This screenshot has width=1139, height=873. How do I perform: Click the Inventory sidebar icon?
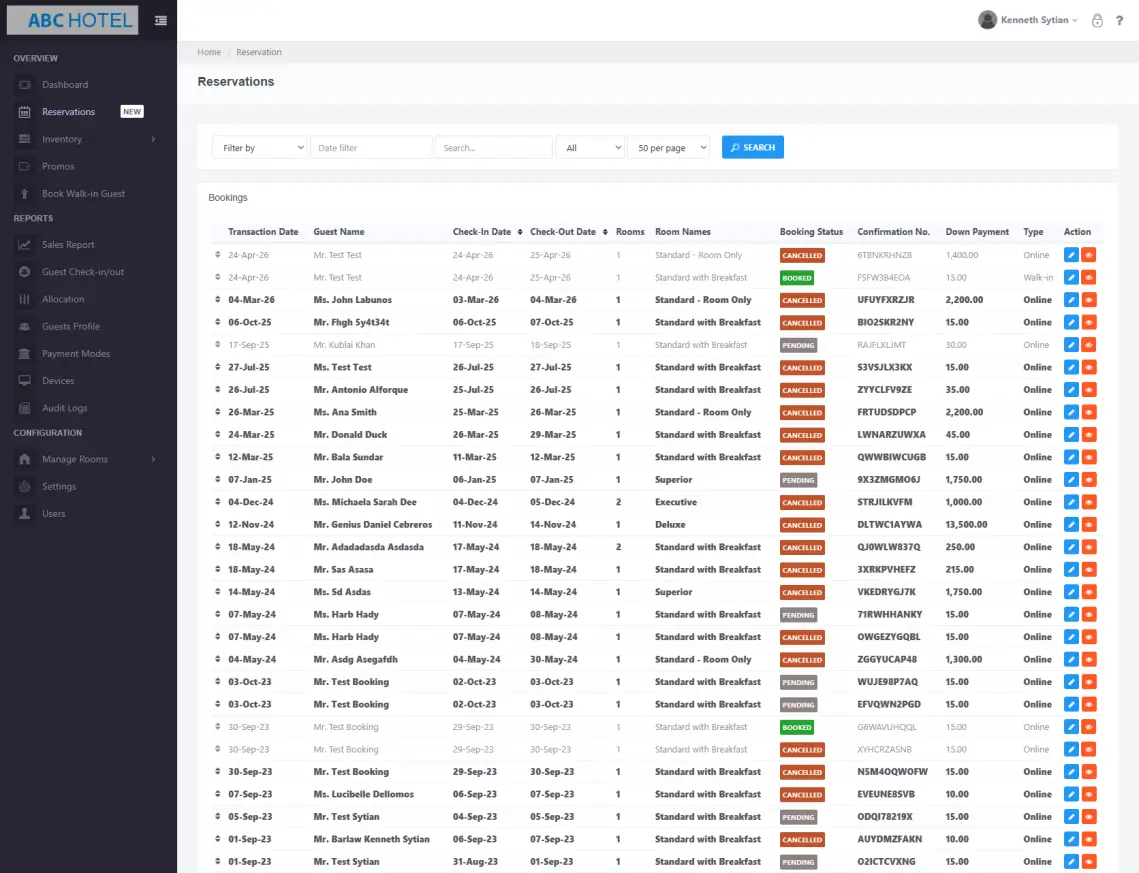[25, 139]
